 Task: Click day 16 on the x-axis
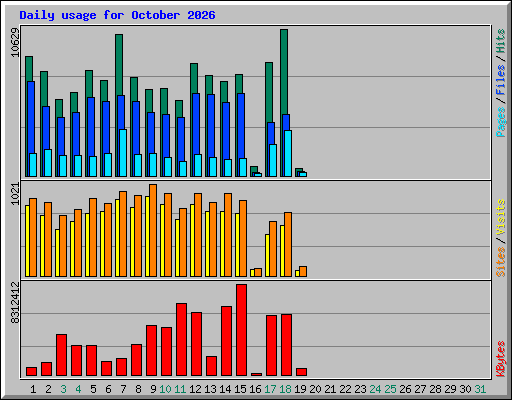(x=255, y=389)
